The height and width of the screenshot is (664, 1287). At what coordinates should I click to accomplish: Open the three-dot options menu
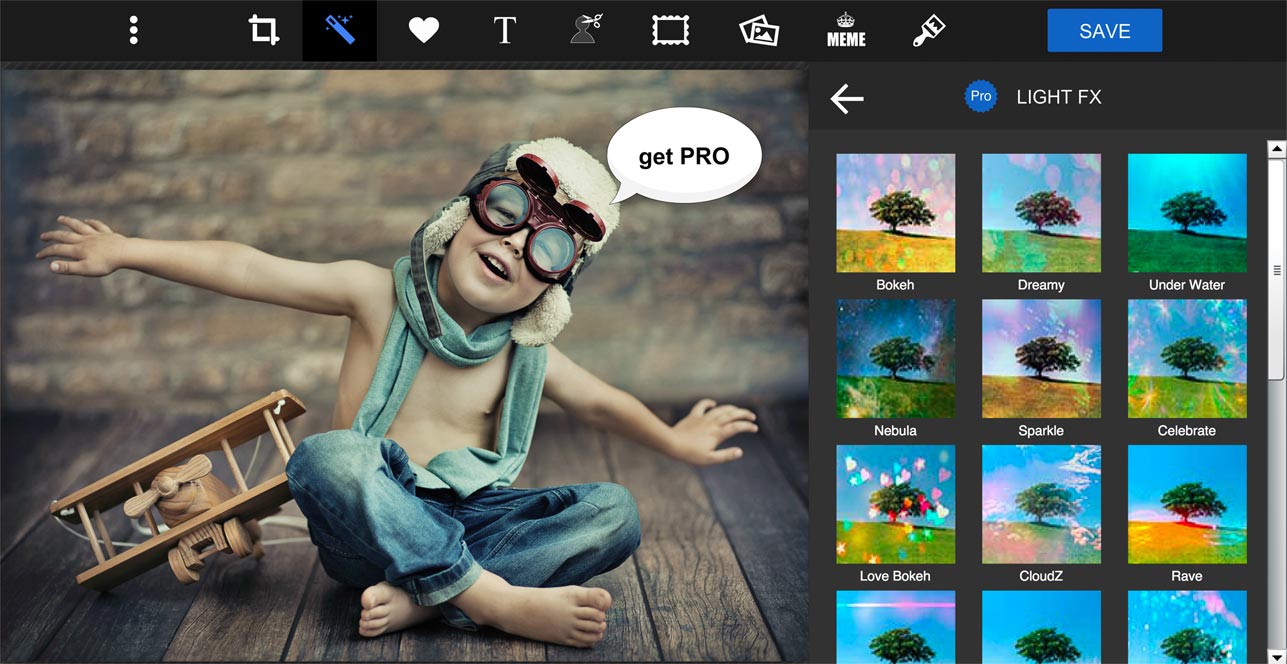point(134,30)
